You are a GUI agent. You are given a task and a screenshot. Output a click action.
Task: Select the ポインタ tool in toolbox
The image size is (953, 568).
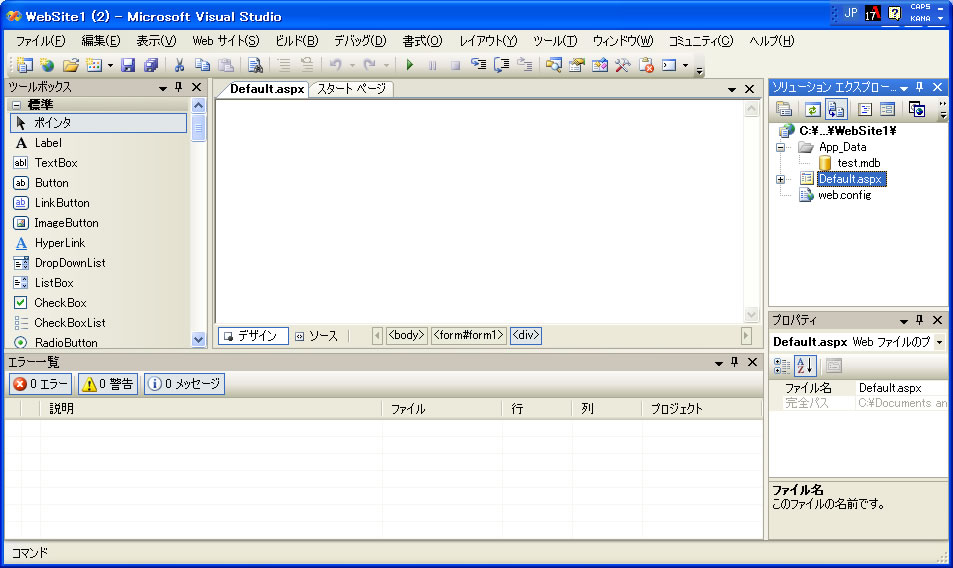pyautogui.click(x=98, y=123)
